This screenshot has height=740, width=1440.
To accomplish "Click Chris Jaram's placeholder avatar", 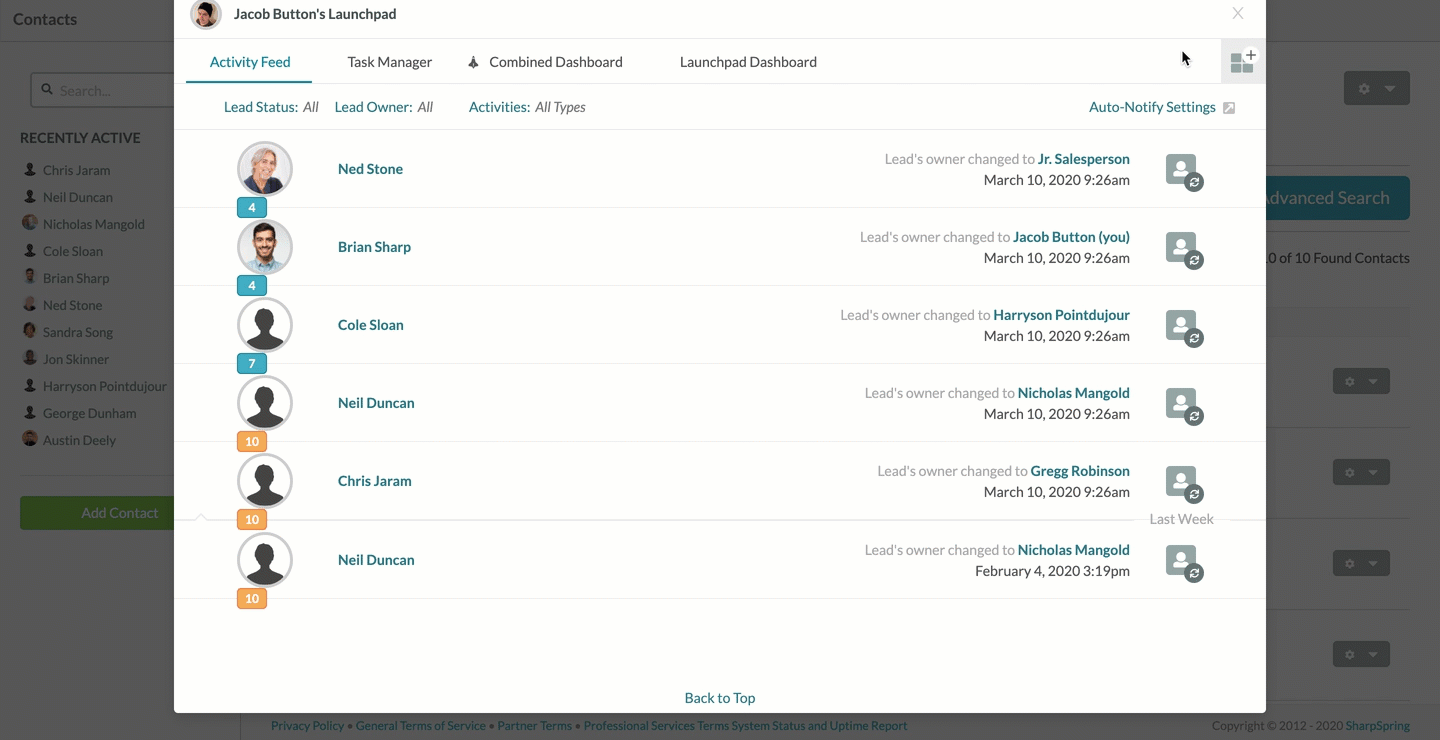I will (x=265, y=480).
